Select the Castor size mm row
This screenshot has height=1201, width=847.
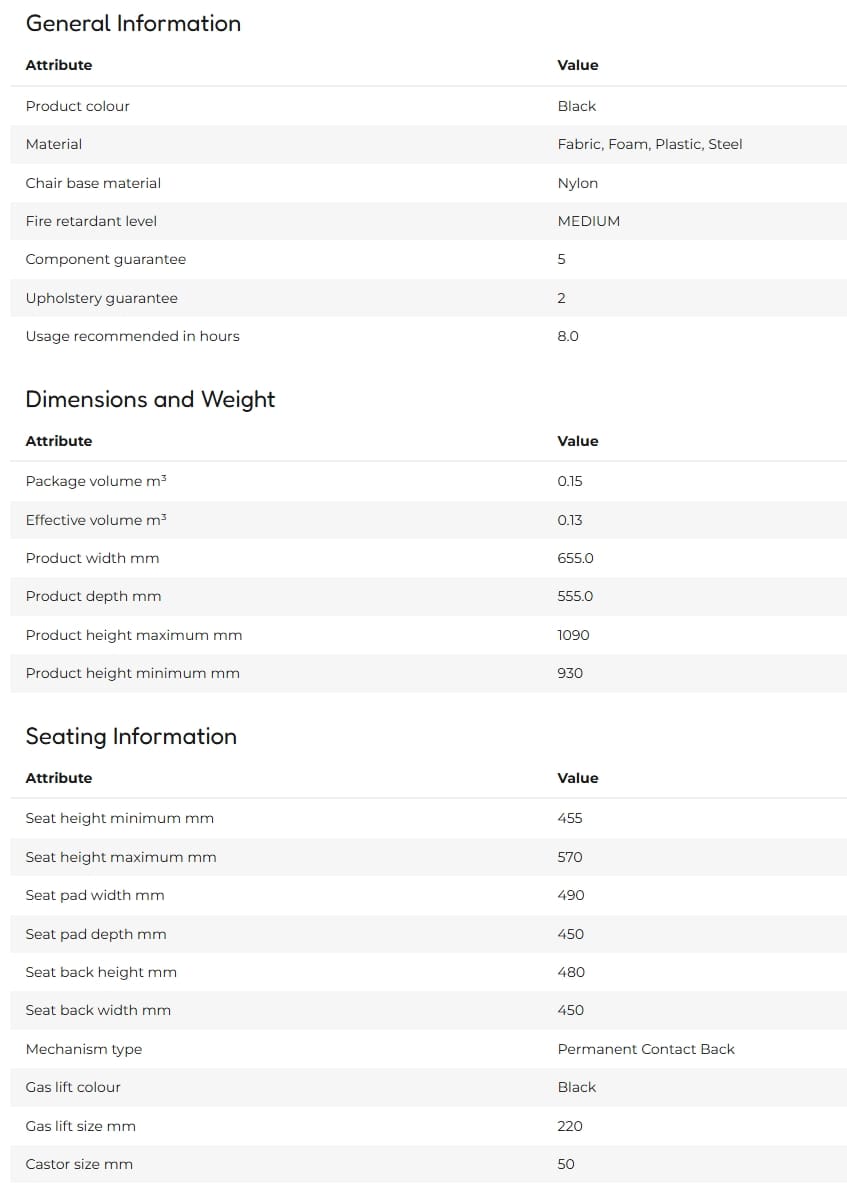[x=428, y=1164]
